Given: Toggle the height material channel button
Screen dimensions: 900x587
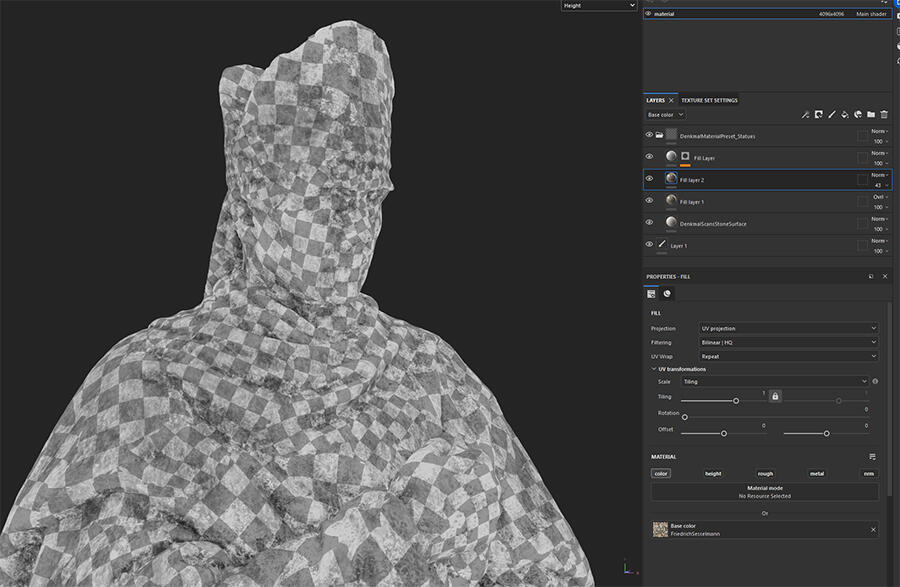Looking at the screenshot, I should (x=713, y=474).
